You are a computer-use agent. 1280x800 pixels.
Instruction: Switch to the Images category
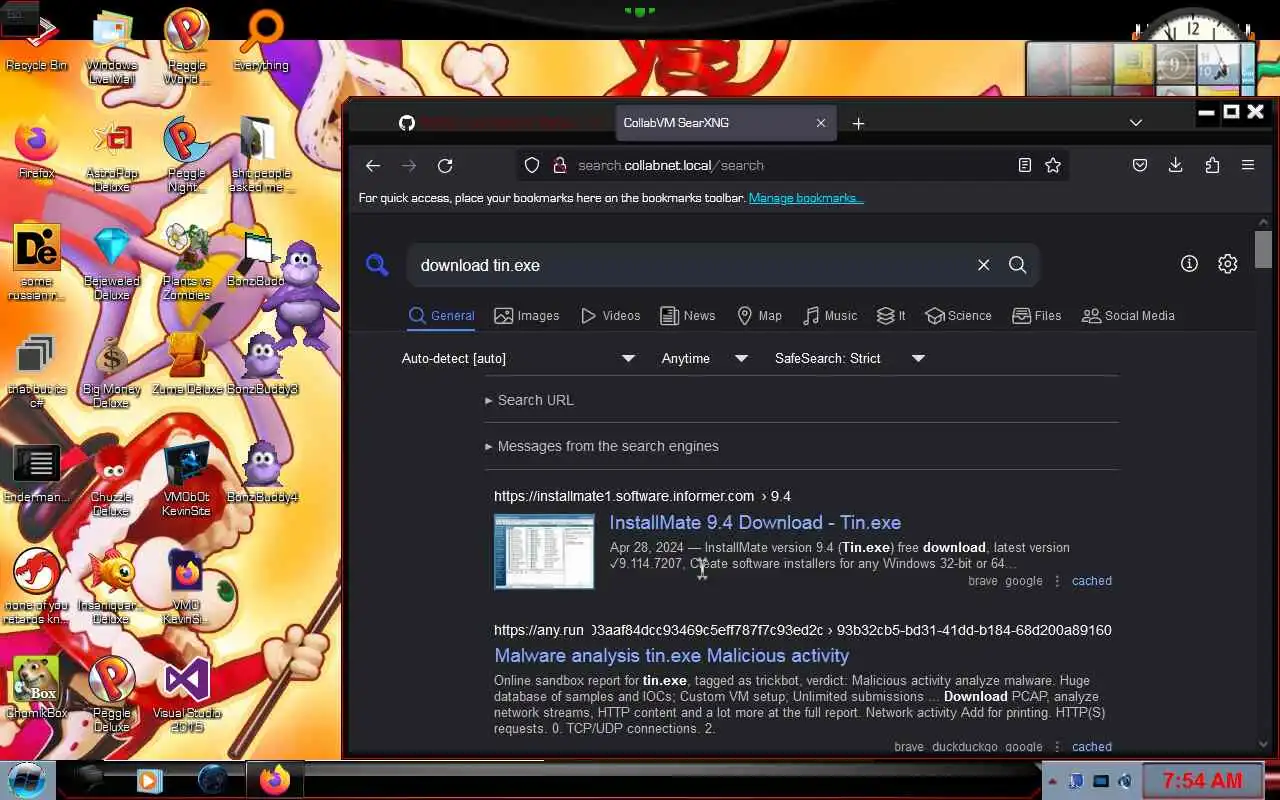[x=527, y=316]
